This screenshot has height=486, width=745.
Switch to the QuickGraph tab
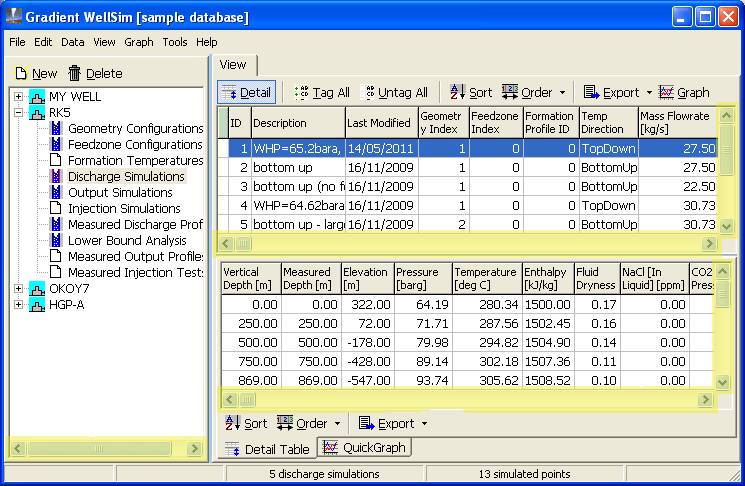pyautogui.click(x=364, y=447)
